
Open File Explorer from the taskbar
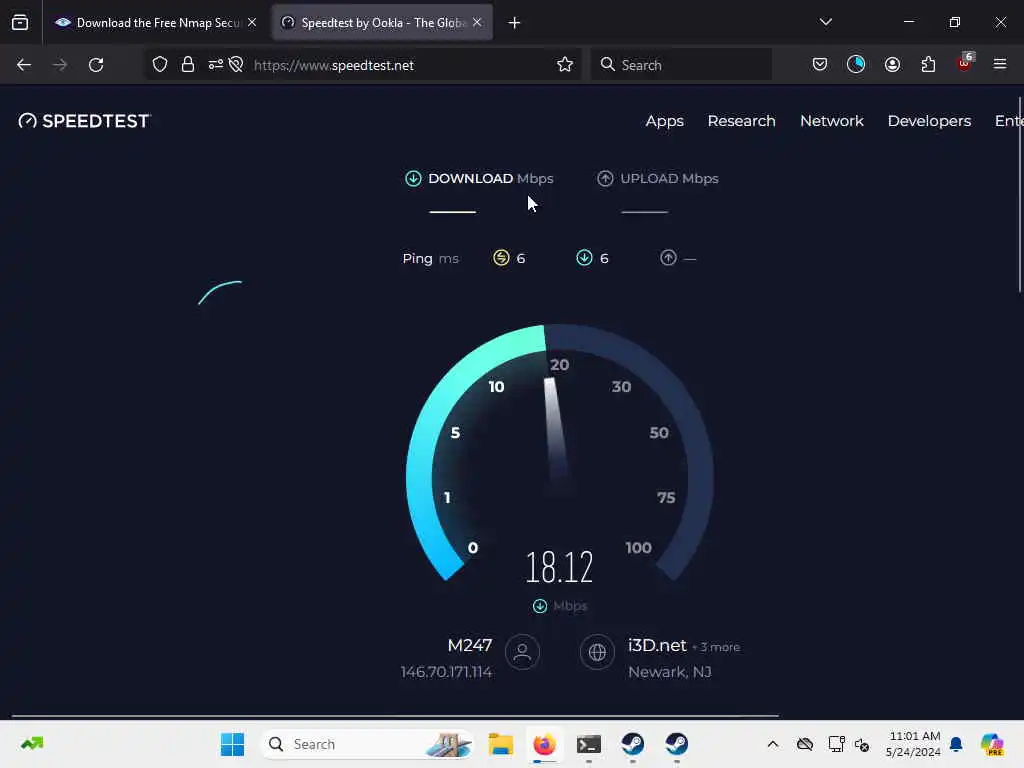(501, 744)
